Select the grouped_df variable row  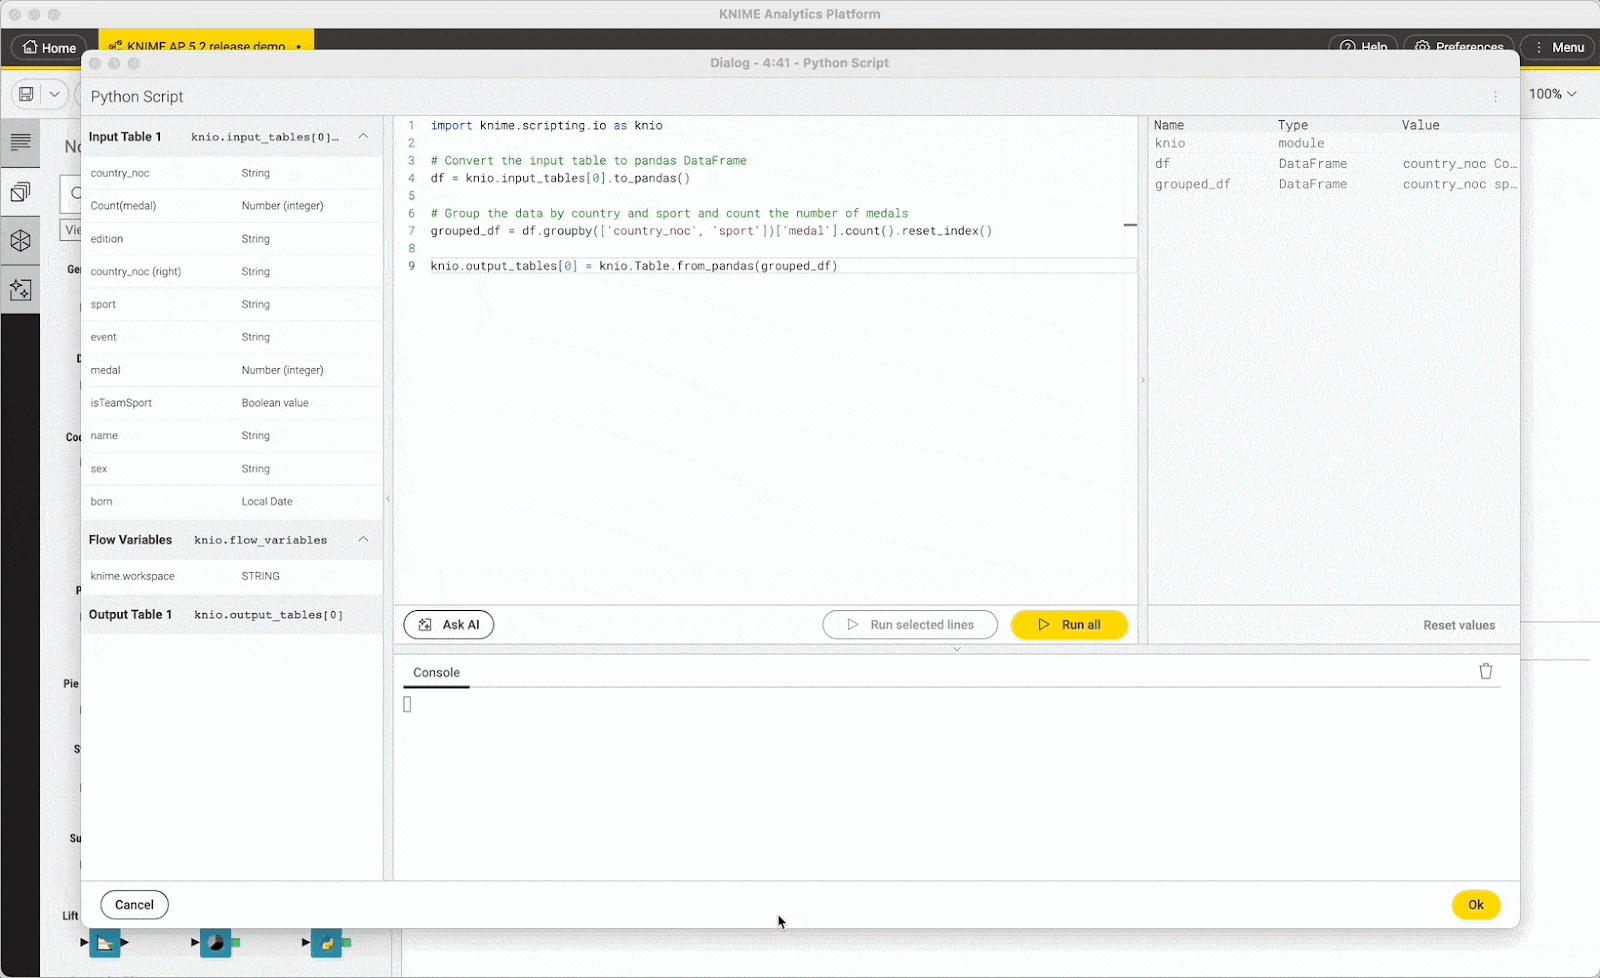tap(1334, 184)
